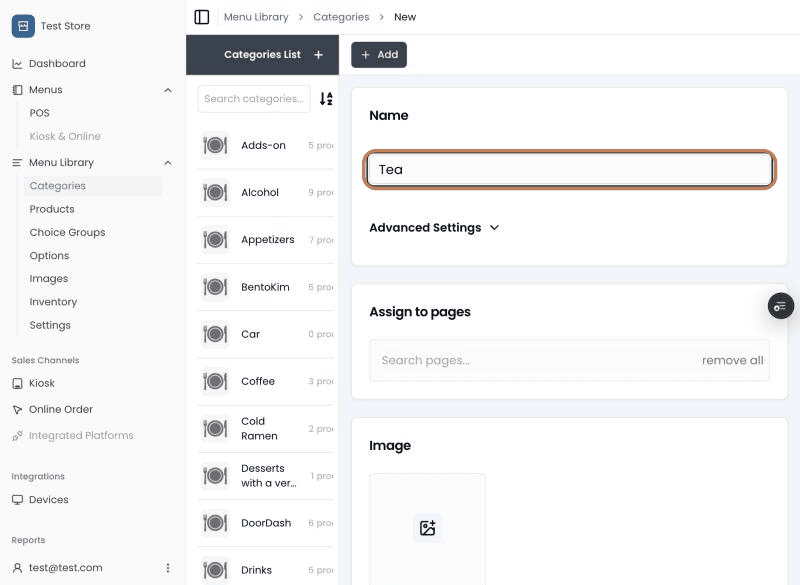The height and width of the screenshot is (585, 800).
Task: Click the DoorDash category plate icon
Action: coord(215,523)
